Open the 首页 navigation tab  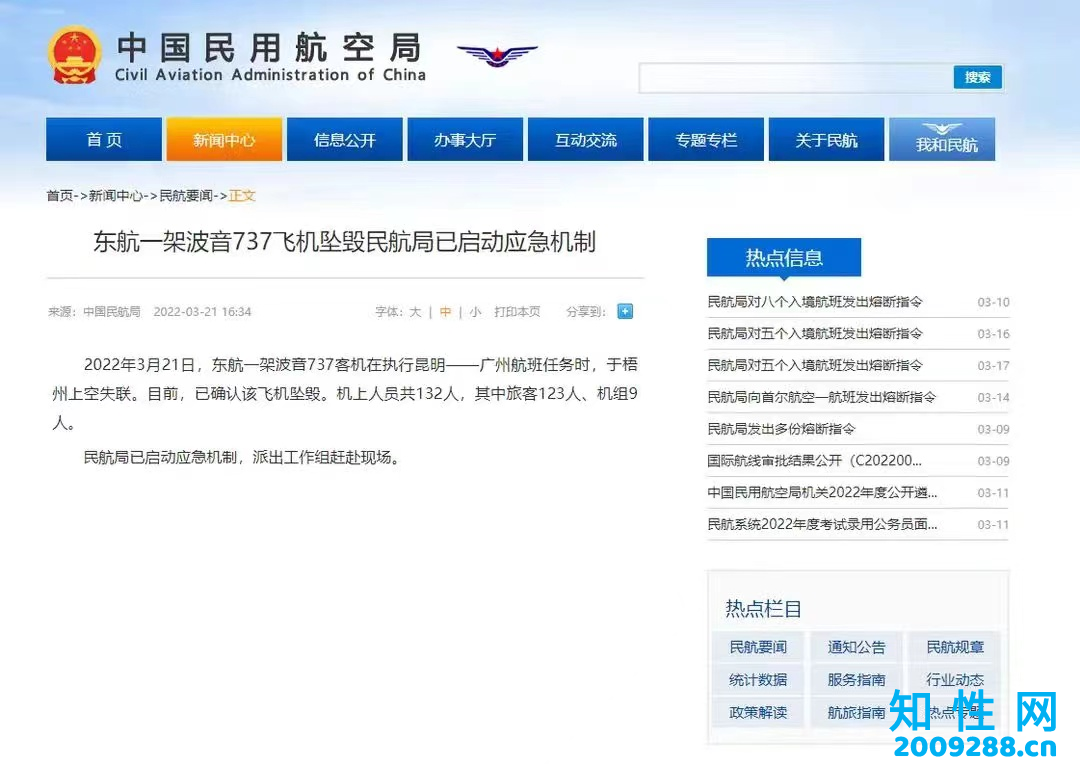click(104, 139)
